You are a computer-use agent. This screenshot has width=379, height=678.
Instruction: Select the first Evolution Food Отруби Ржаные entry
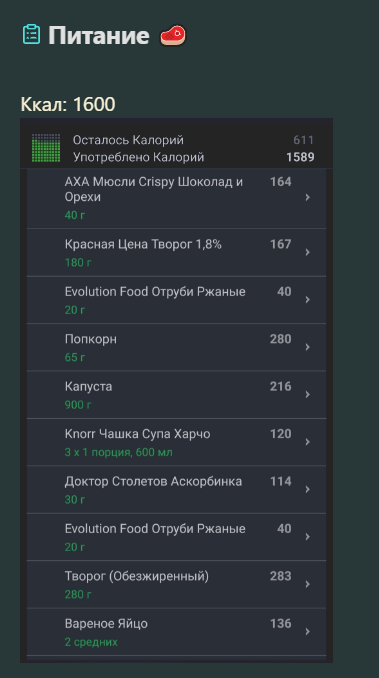click(176, 300)
